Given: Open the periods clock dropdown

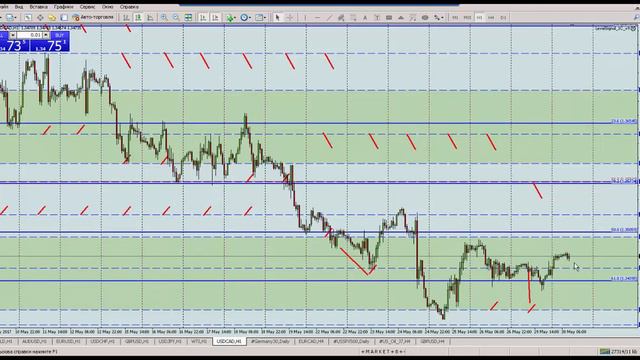Looking at the screenshot, I should pyautogui.click(x=245, y=18).
